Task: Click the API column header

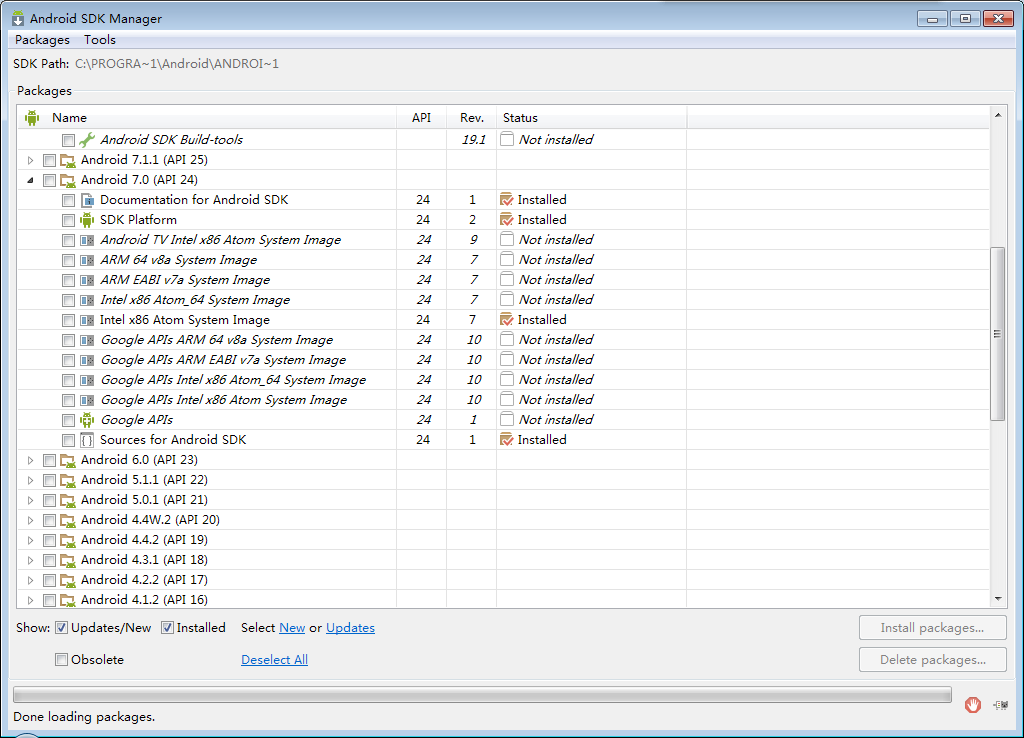Action: (421, 118)
